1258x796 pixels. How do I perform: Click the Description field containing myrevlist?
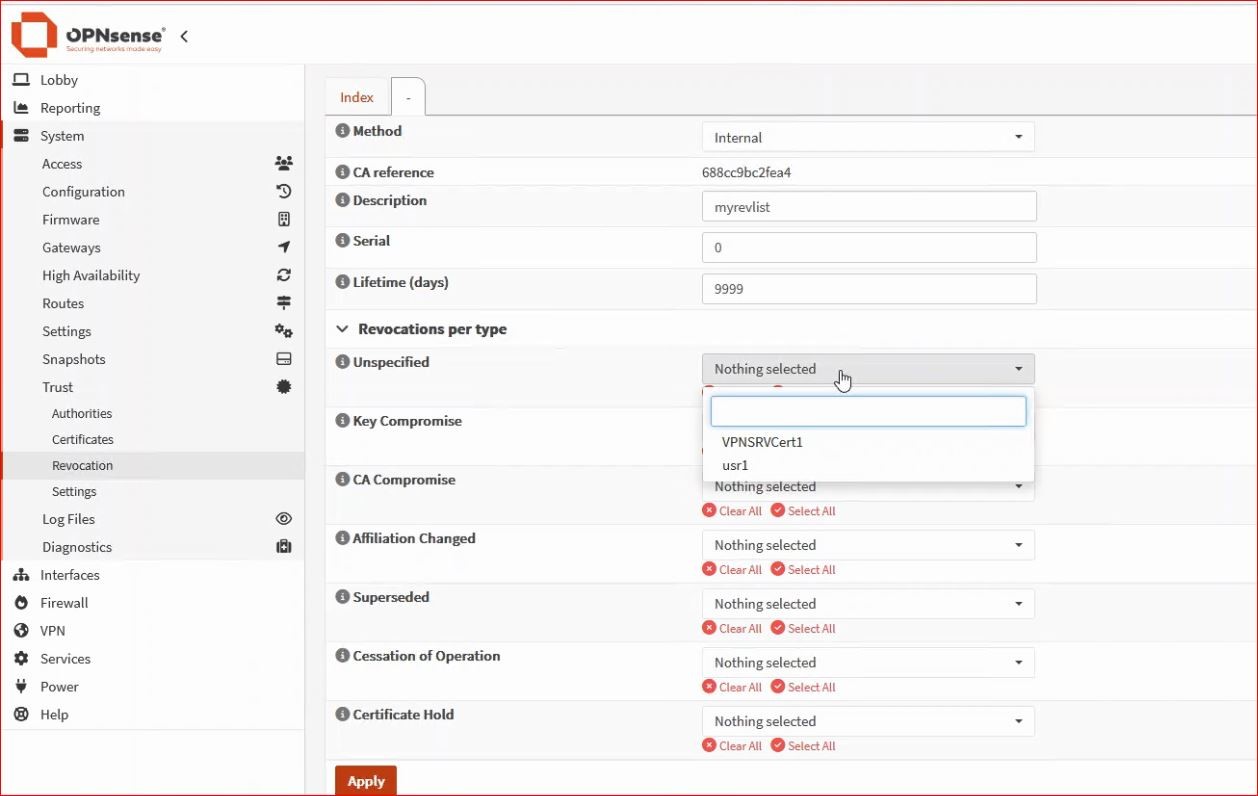point(868,207)
